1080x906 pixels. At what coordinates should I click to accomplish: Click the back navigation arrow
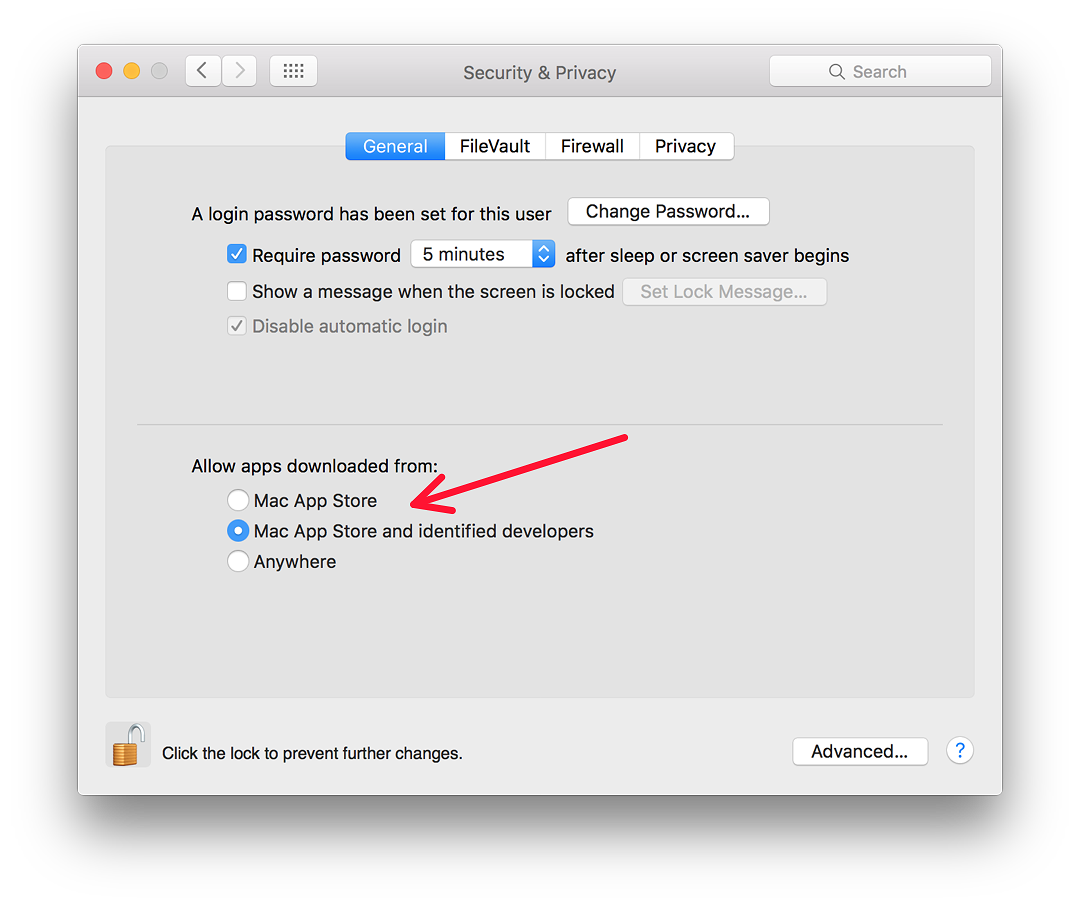[x=202, y=71]
